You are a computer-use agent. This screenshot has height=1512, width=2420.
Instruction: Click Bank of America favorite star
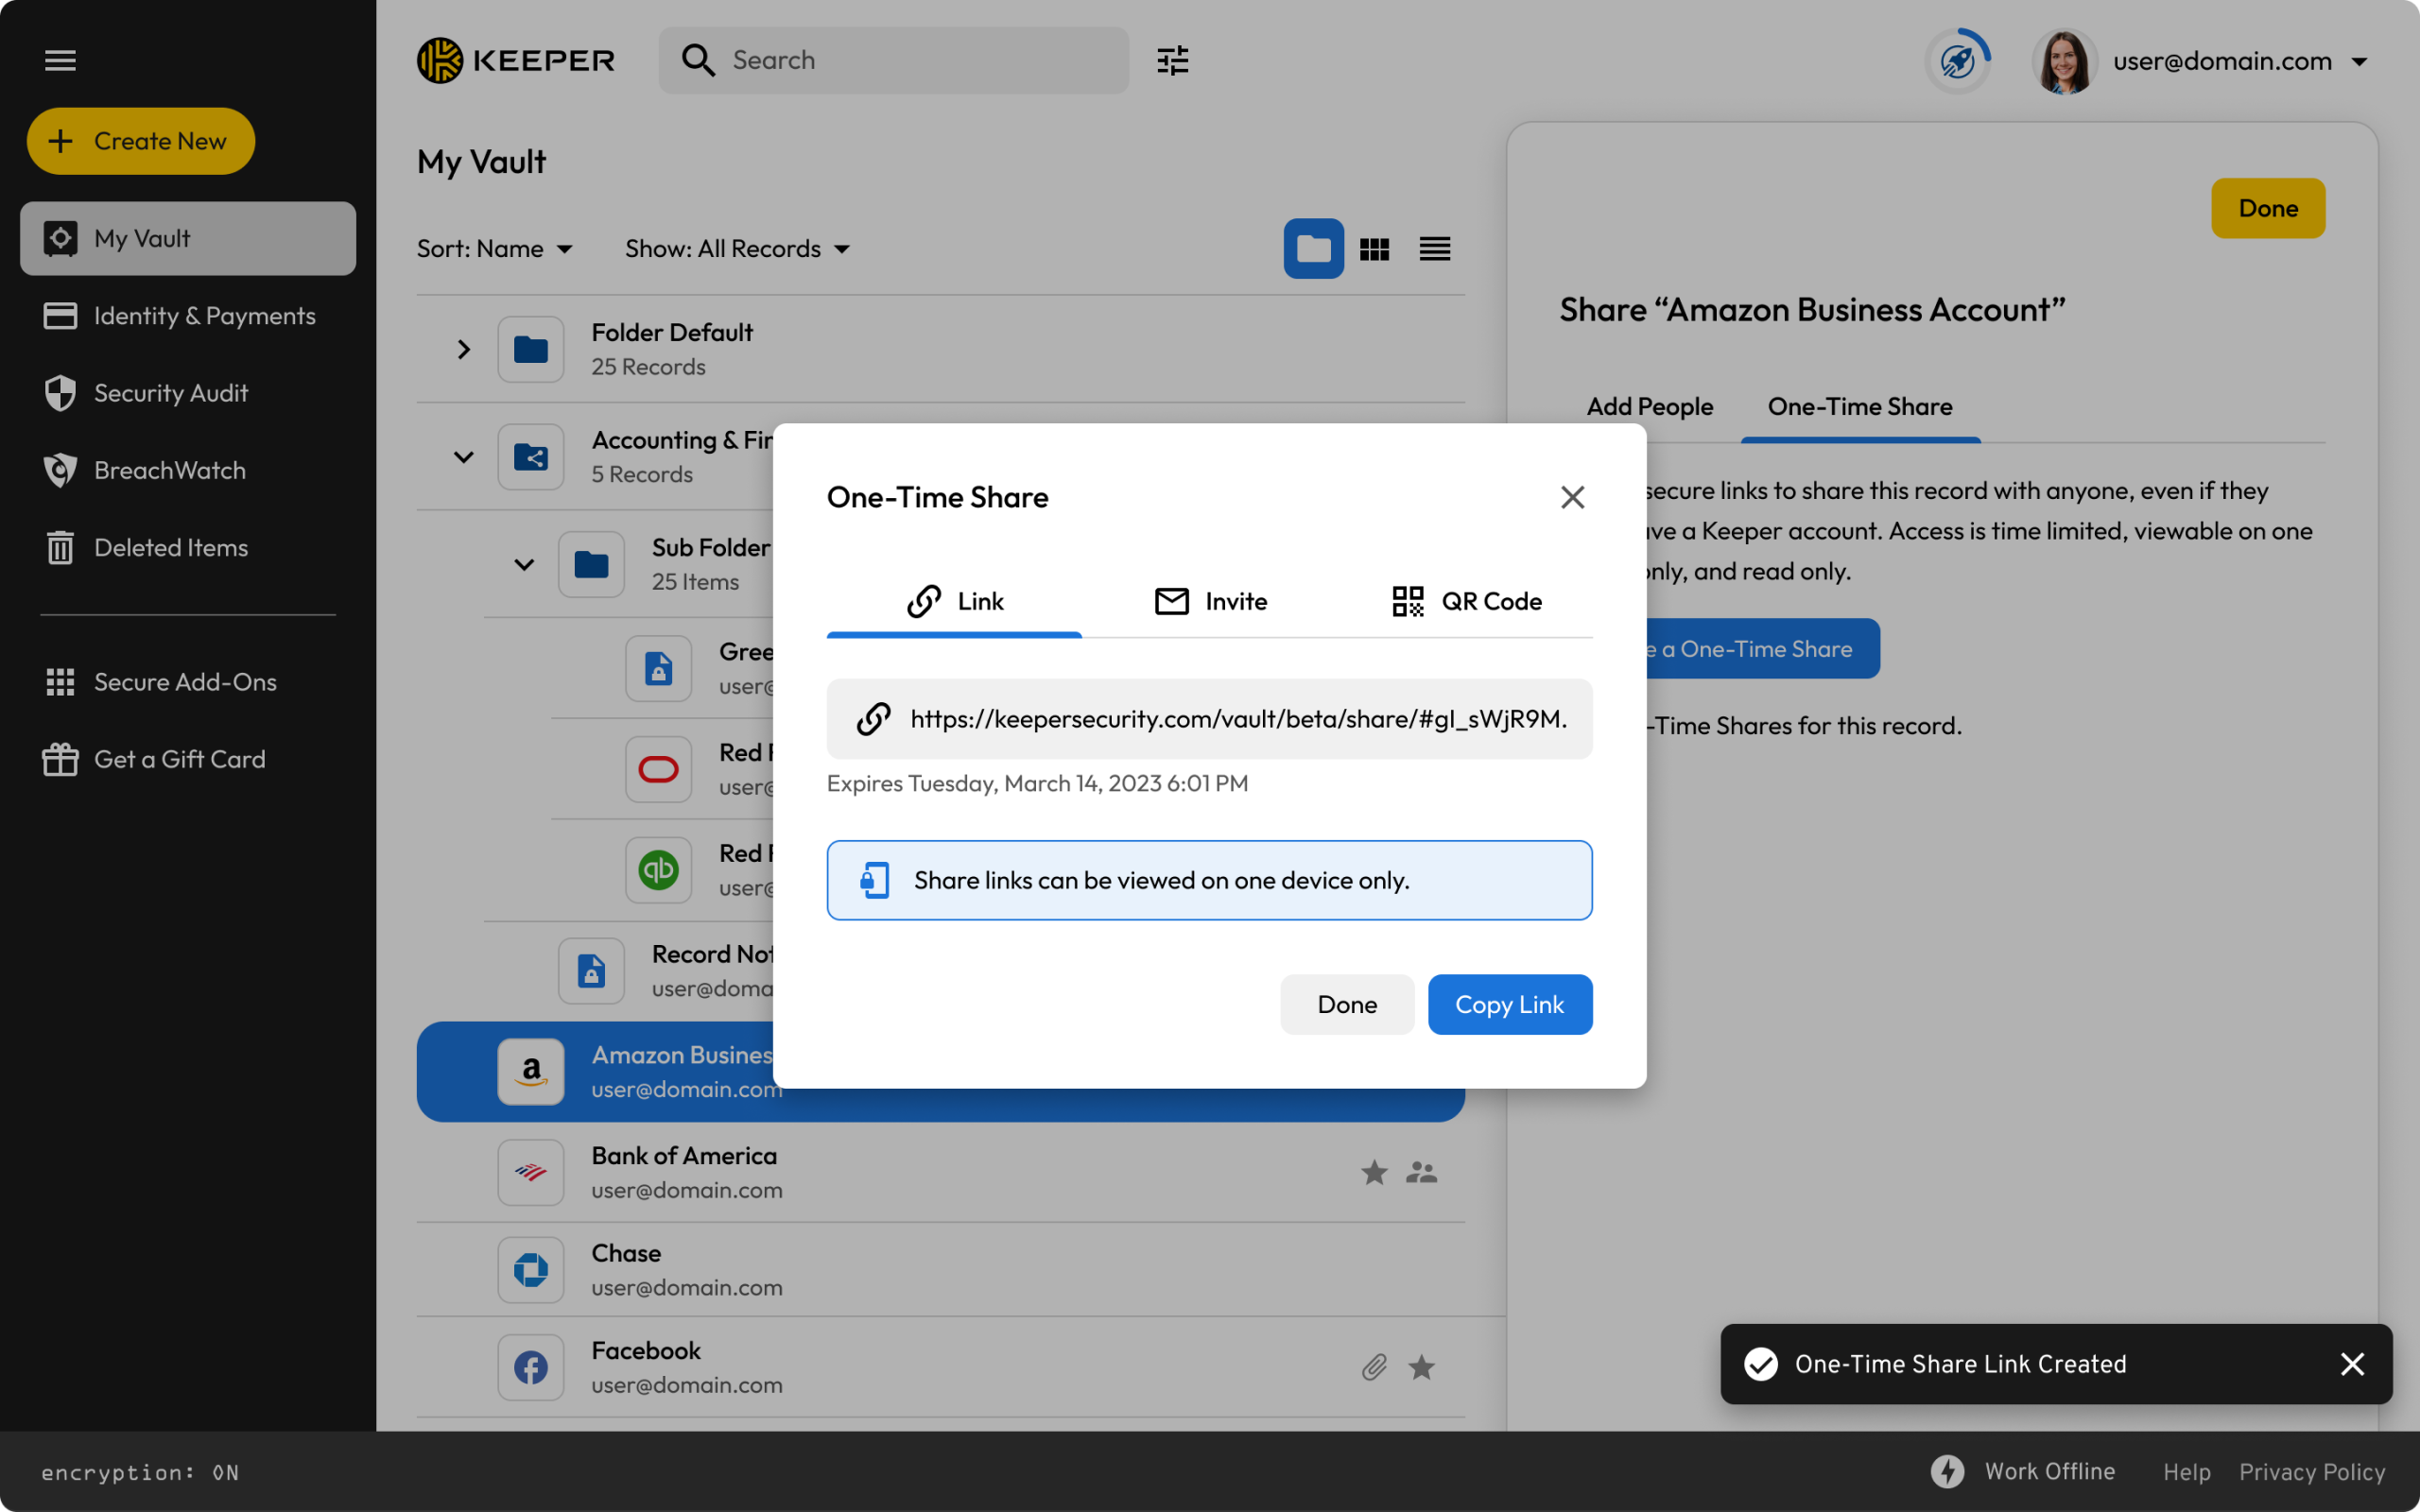point(1374,1172)
